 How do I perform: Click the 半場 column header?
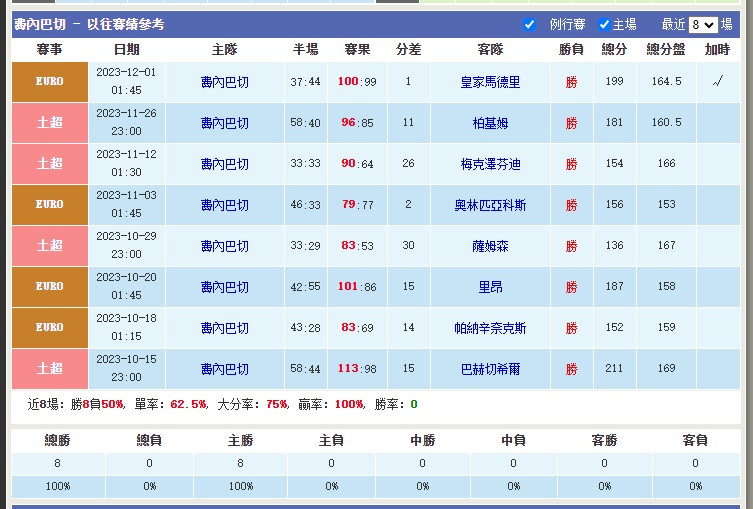[305, 49]
